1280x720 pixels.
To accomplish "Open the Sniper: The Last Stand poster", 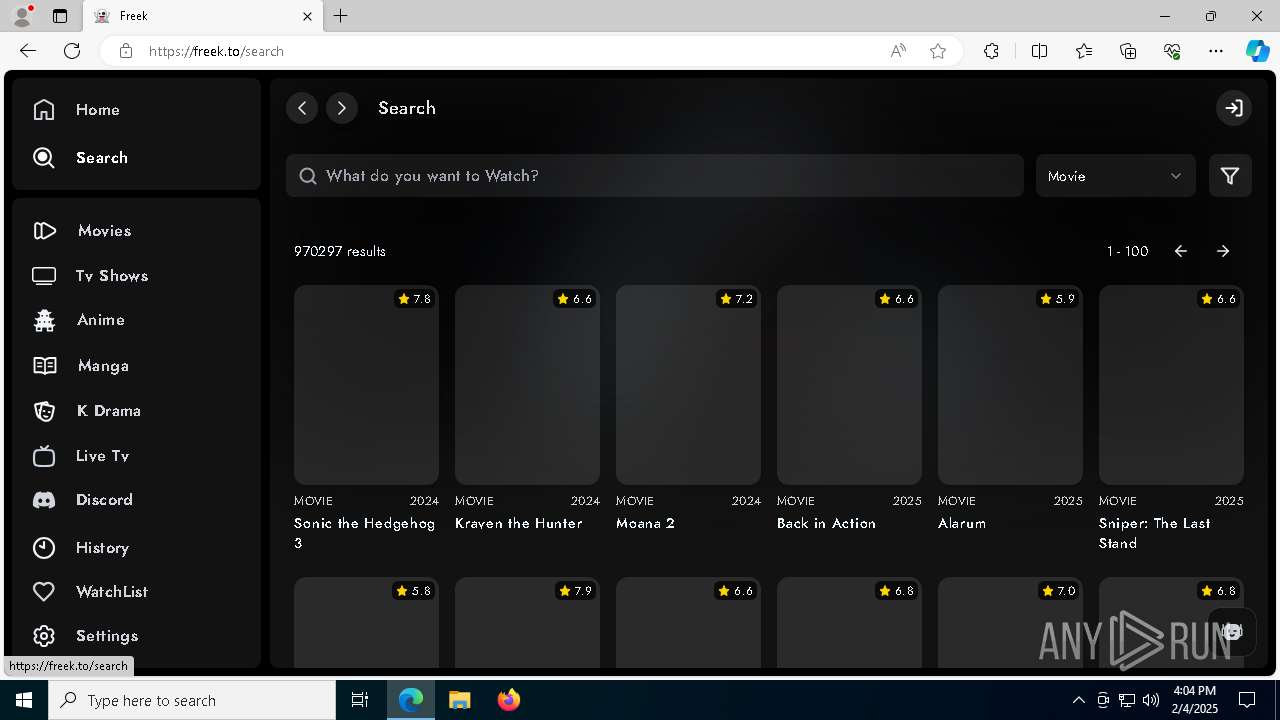I will click(x=1171, y=385).
